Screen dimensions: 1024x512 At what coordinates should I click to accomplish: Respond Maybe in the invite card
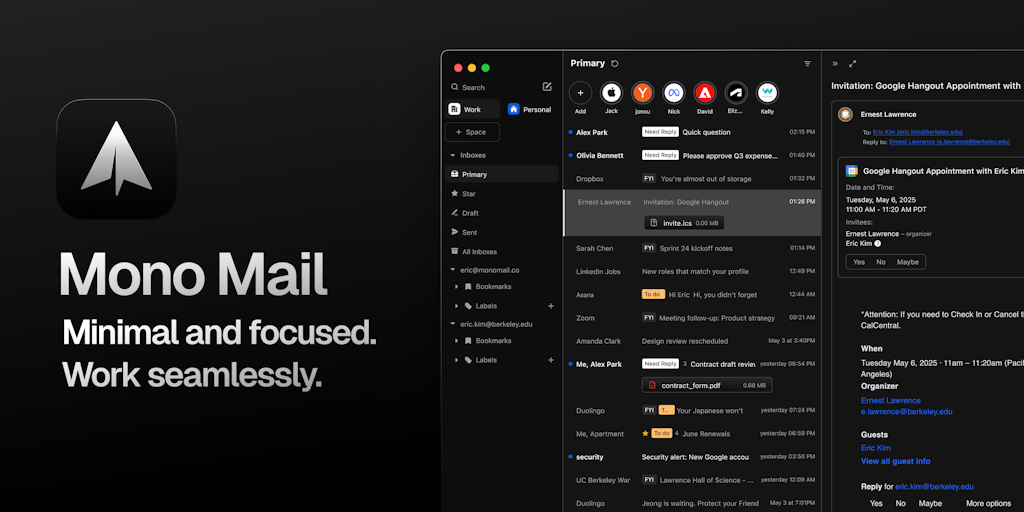[907, 262]
